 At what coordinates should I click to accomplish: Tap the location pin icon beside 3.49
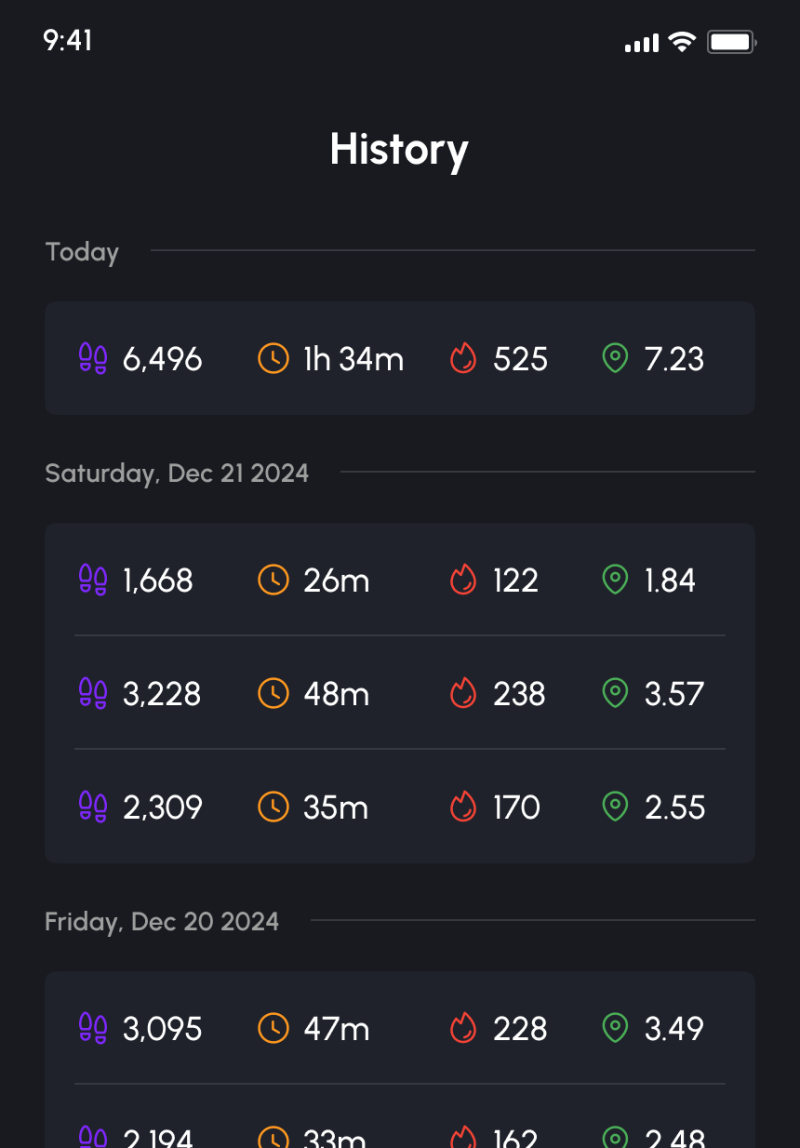click(x=615, y=1028)
